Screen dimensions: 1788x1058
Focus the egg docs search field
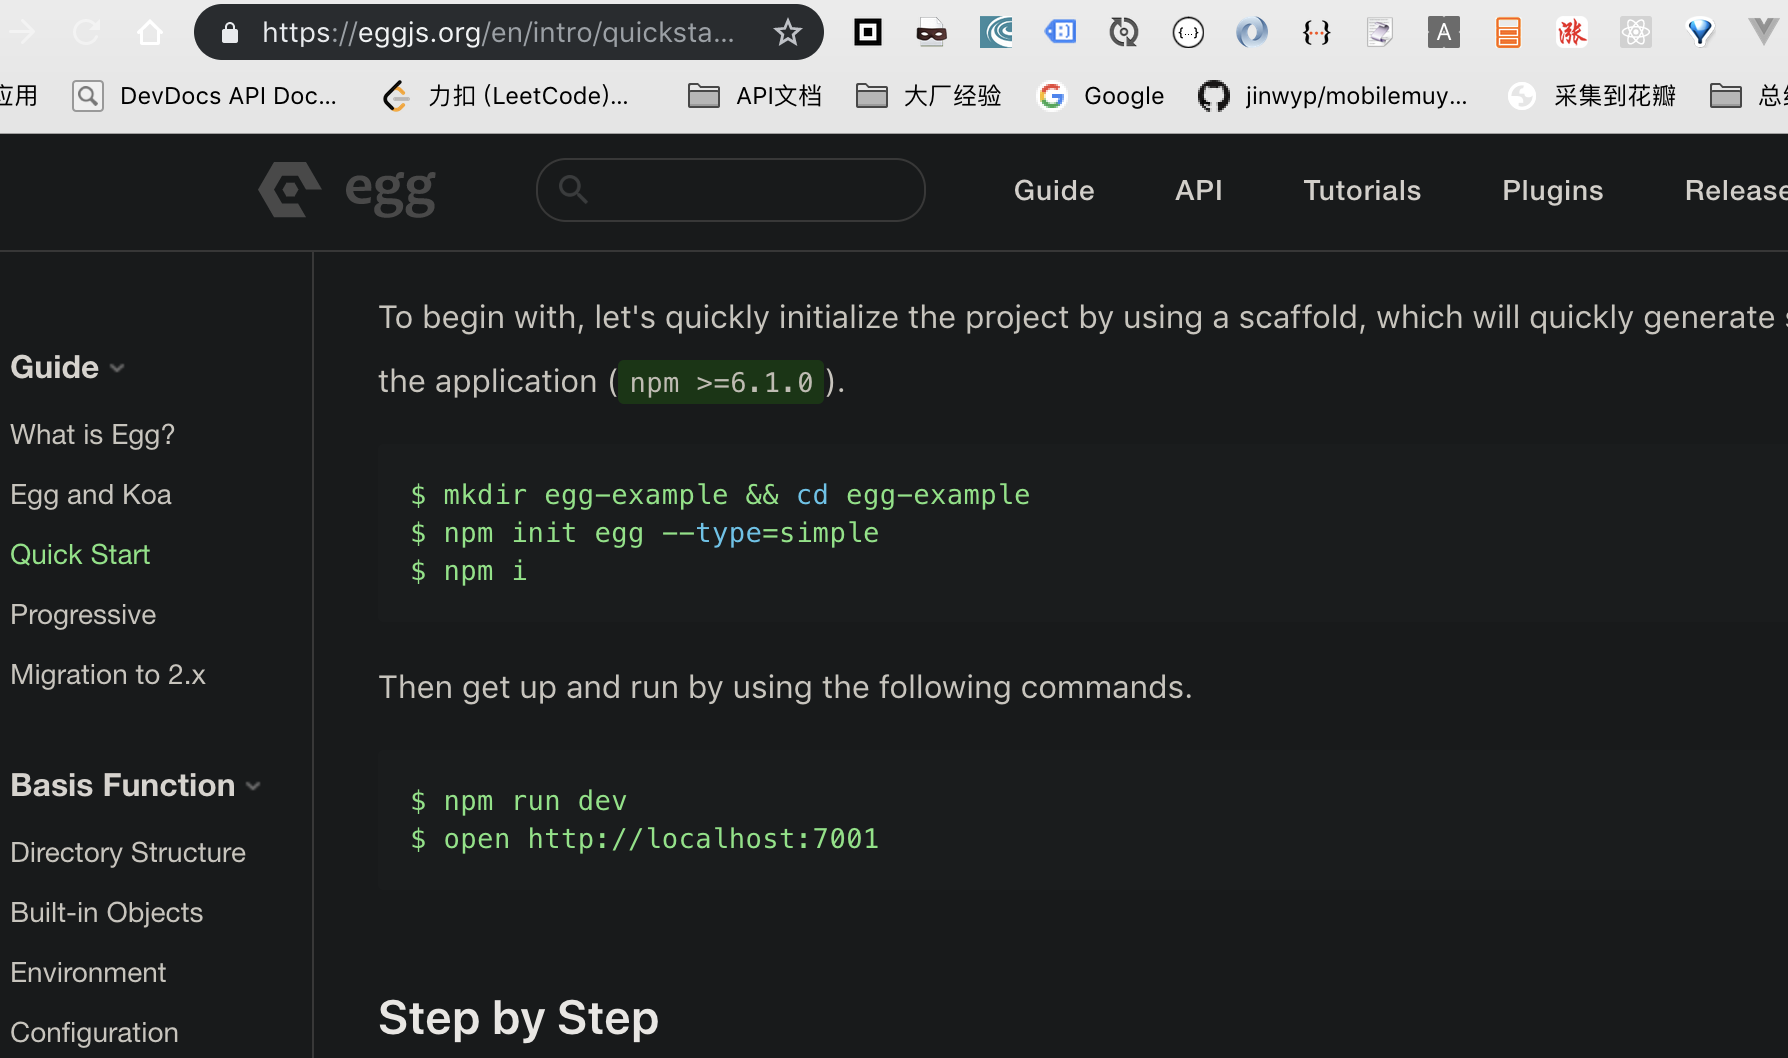tap(740, 190)
